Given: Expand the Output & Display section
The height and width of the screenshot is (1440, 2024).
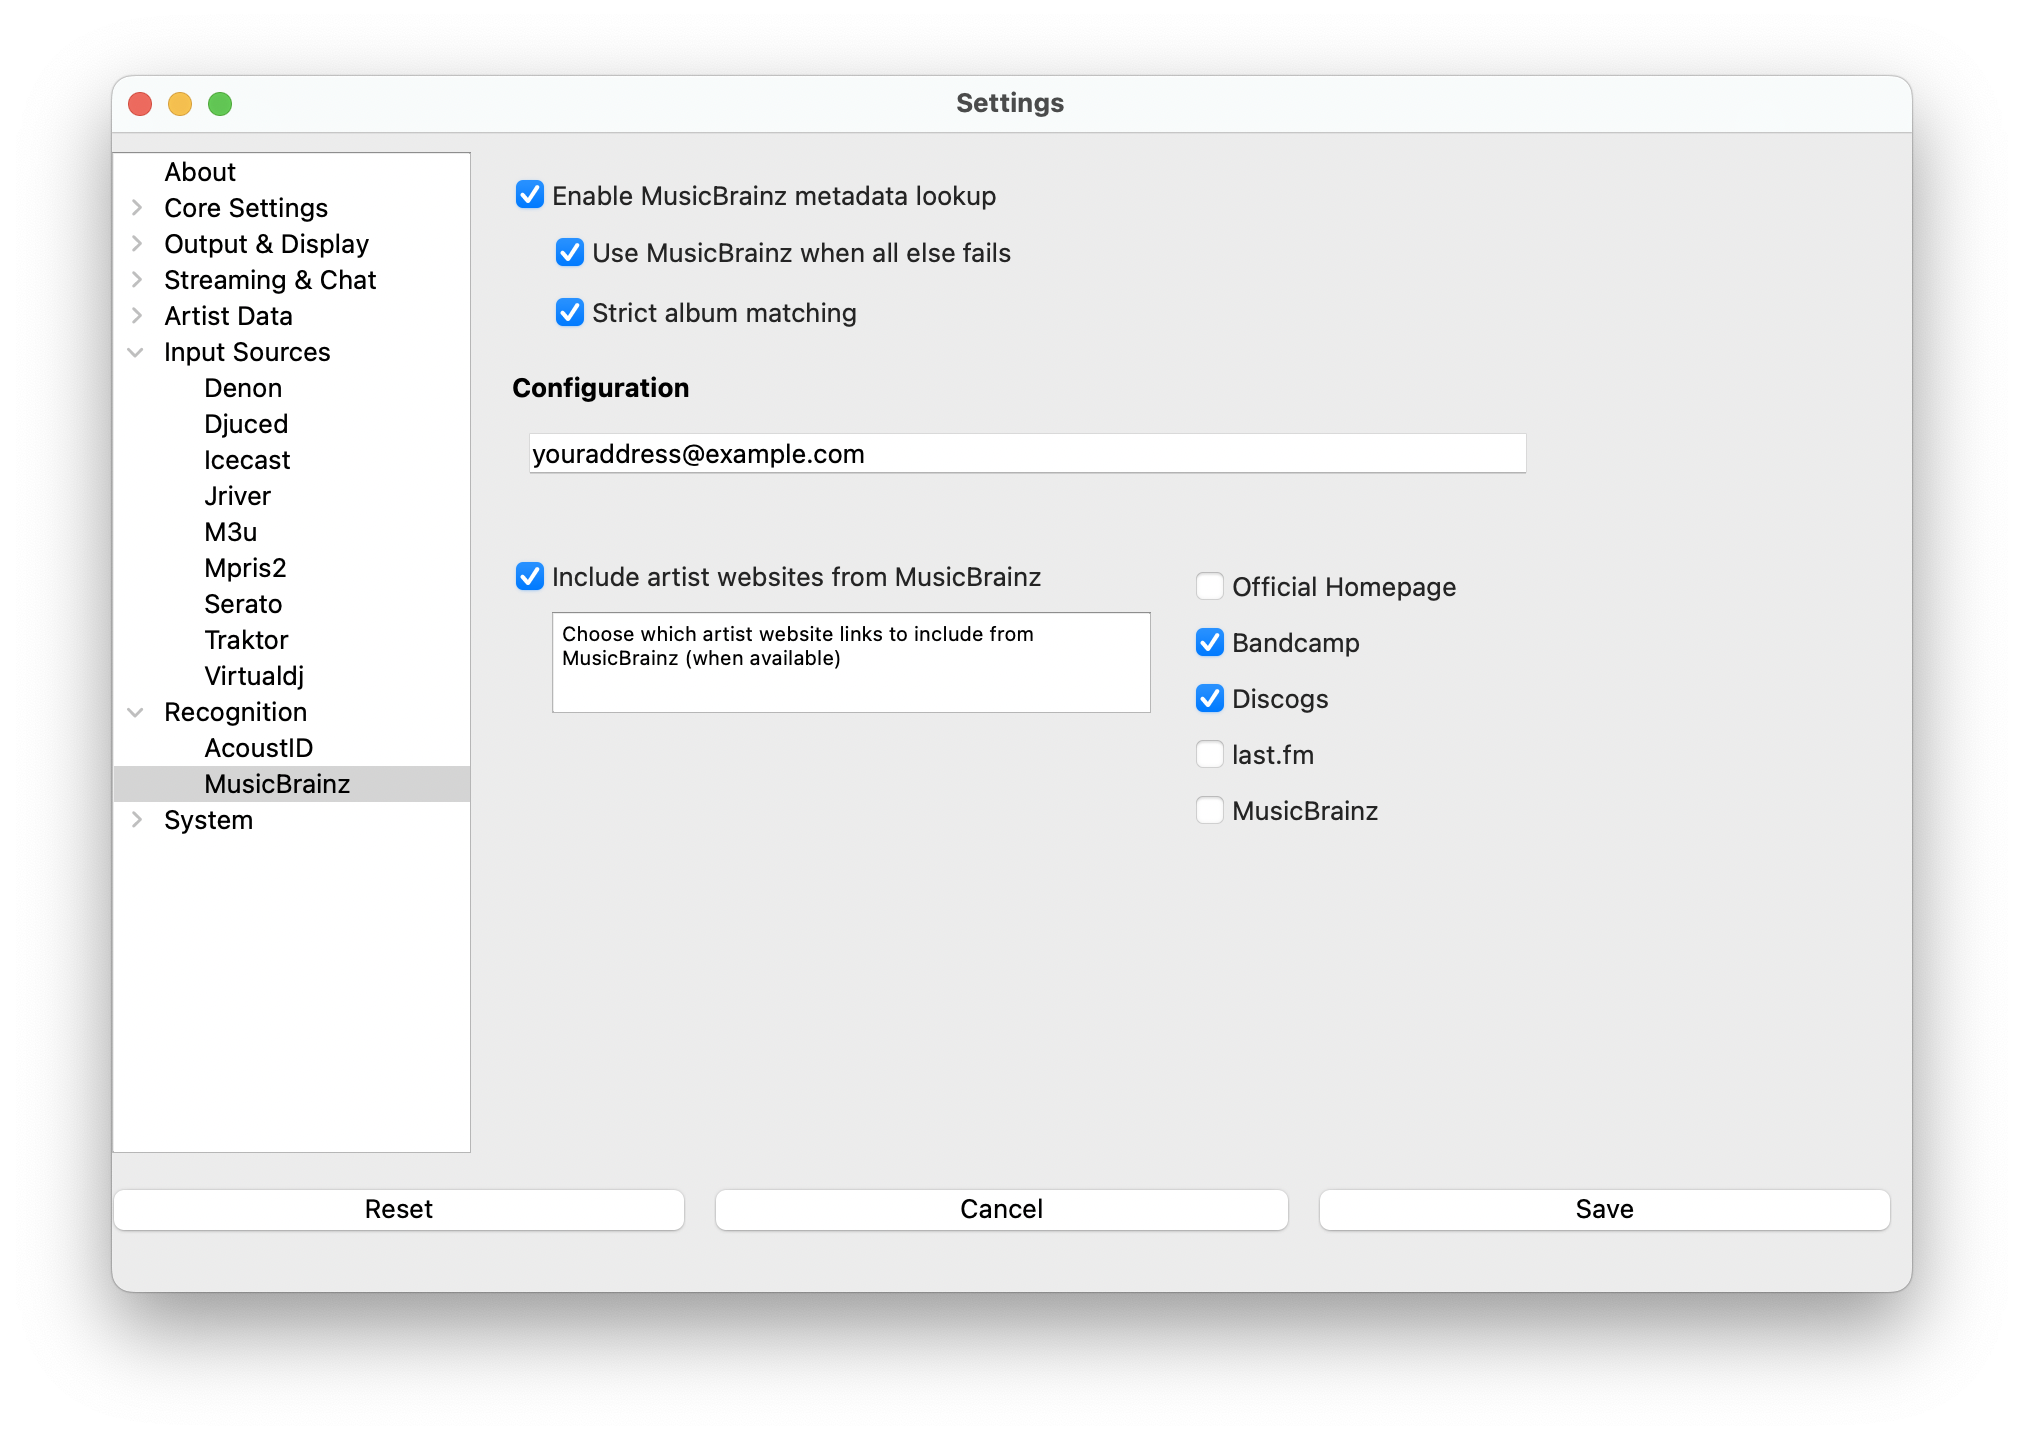Looking at the screenshot, I should click(137, 244).
